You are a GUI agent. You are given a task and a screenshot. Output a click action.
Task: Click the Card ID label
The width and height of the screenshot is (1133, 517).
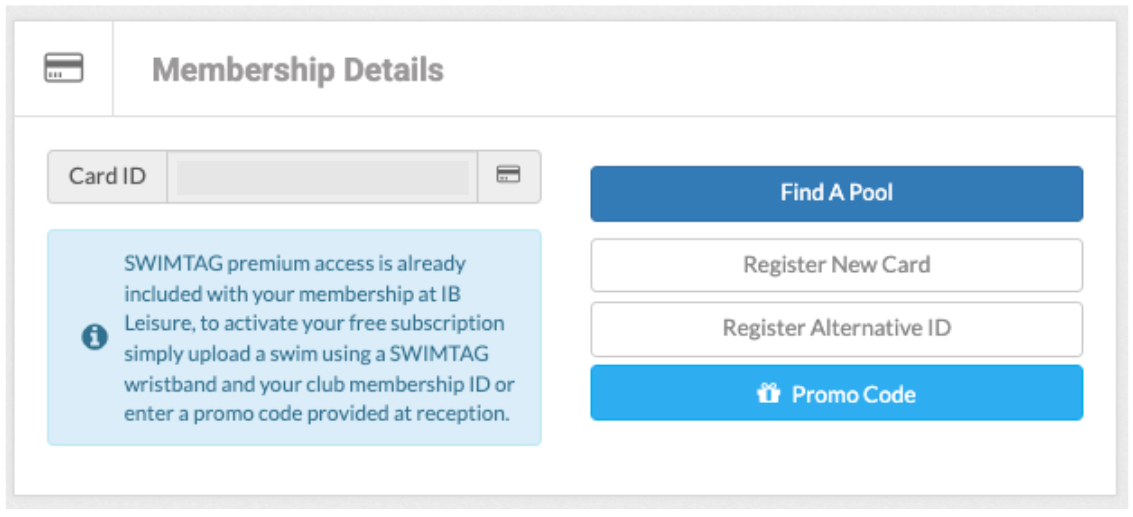click(107, 177)
